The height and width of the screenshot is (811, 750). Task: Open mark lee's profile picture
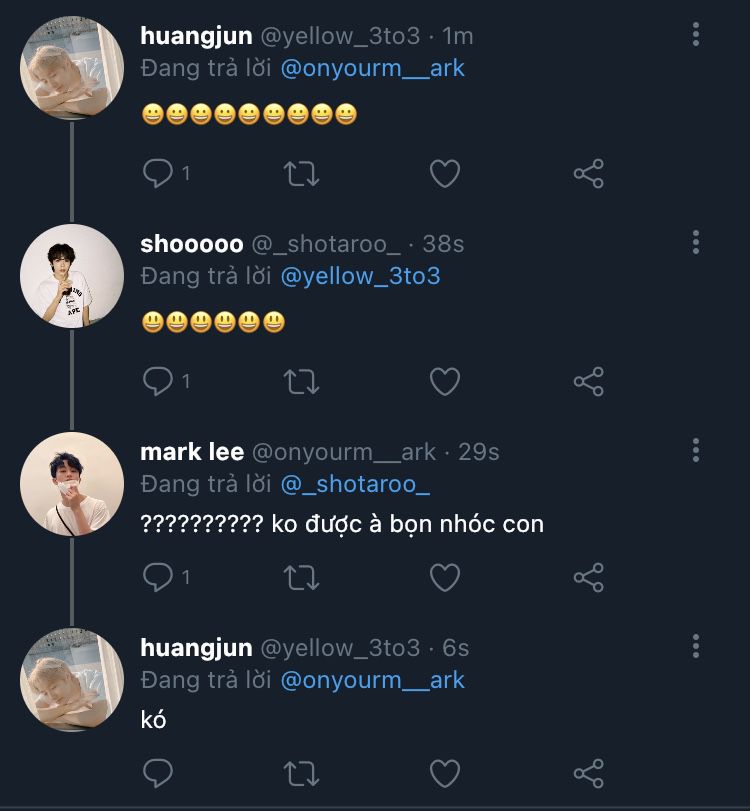coord(72,484)
